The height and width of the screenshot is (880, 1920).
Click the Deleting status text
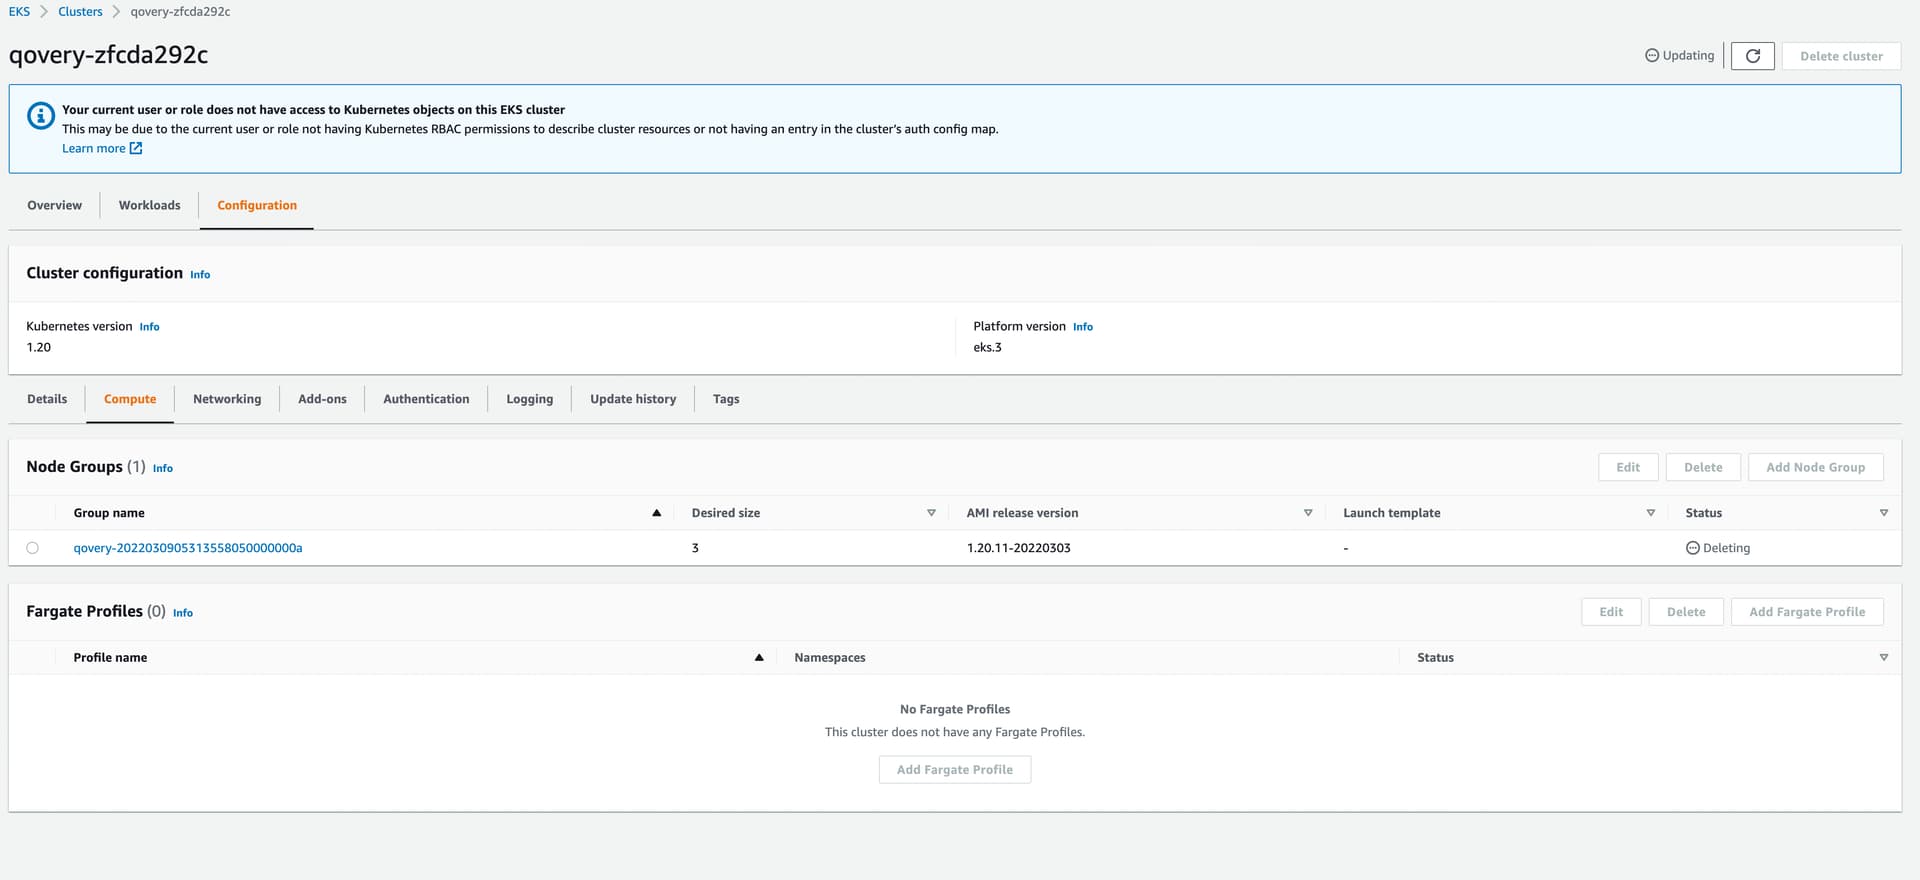tap(1726, 548)
